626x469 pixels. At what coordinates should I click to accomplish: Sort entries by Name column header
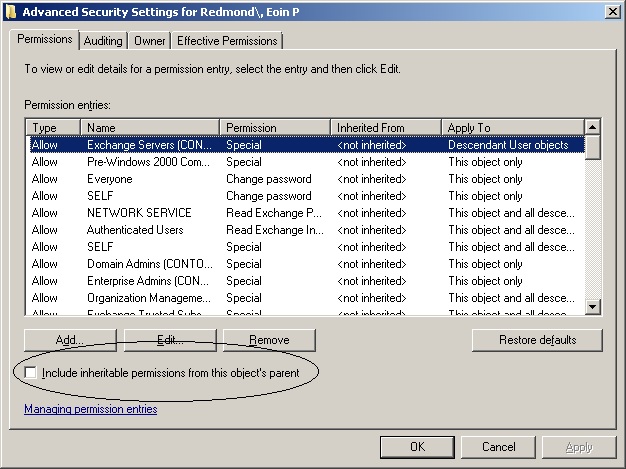click(x=150, y=128)
